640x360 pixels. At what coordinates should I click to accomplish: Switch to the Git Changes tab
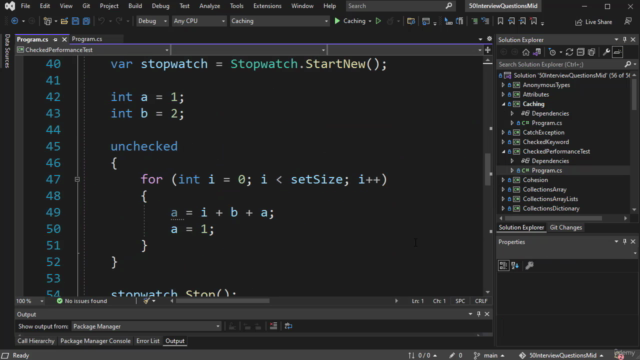(x=566, y=227)
